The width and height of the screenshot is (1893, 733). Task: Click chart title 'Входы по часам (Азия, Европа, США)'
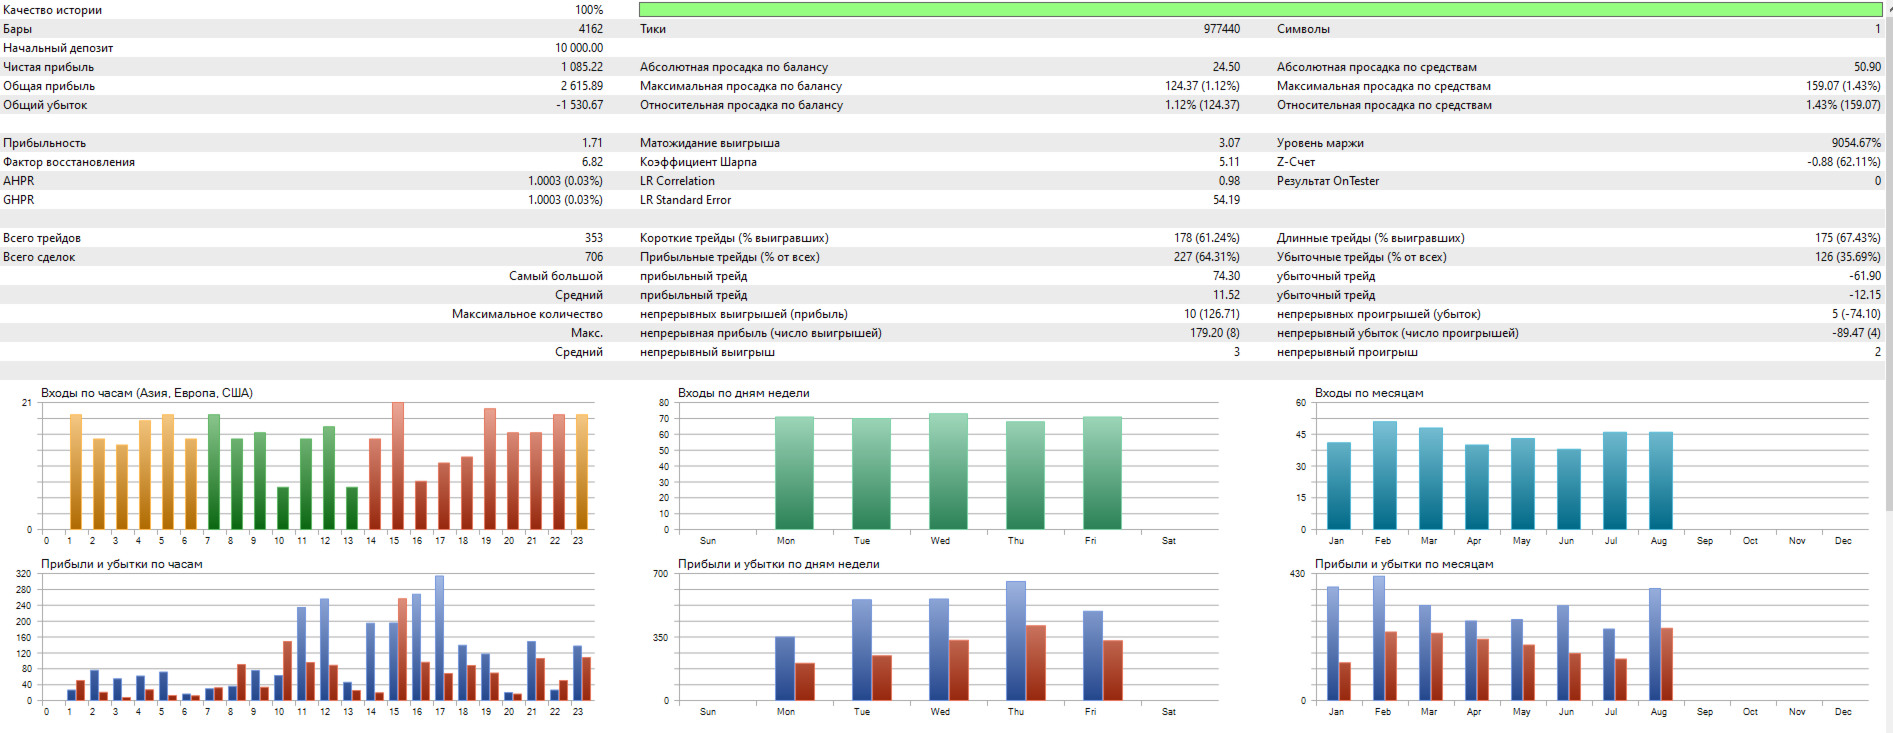click(x=147, y=393)
